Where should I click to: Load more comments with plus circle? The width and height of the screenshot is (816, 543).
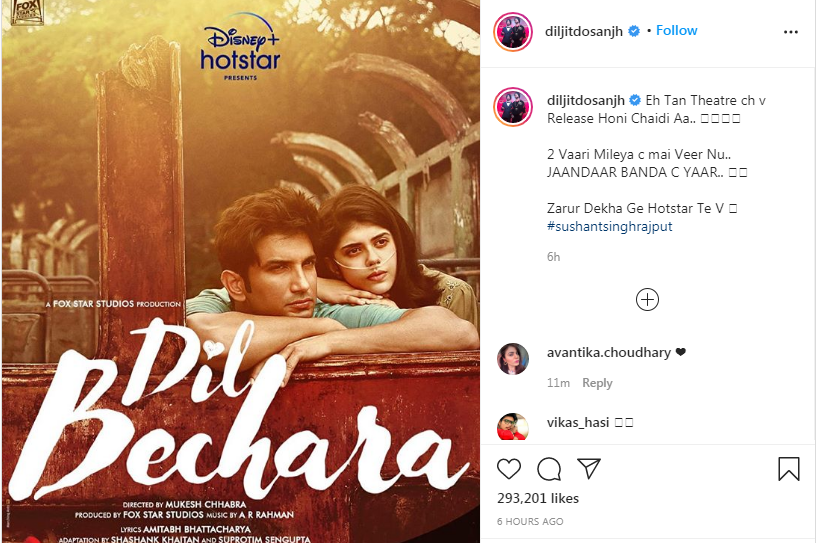pyautogui.click(x=647, y=299)
